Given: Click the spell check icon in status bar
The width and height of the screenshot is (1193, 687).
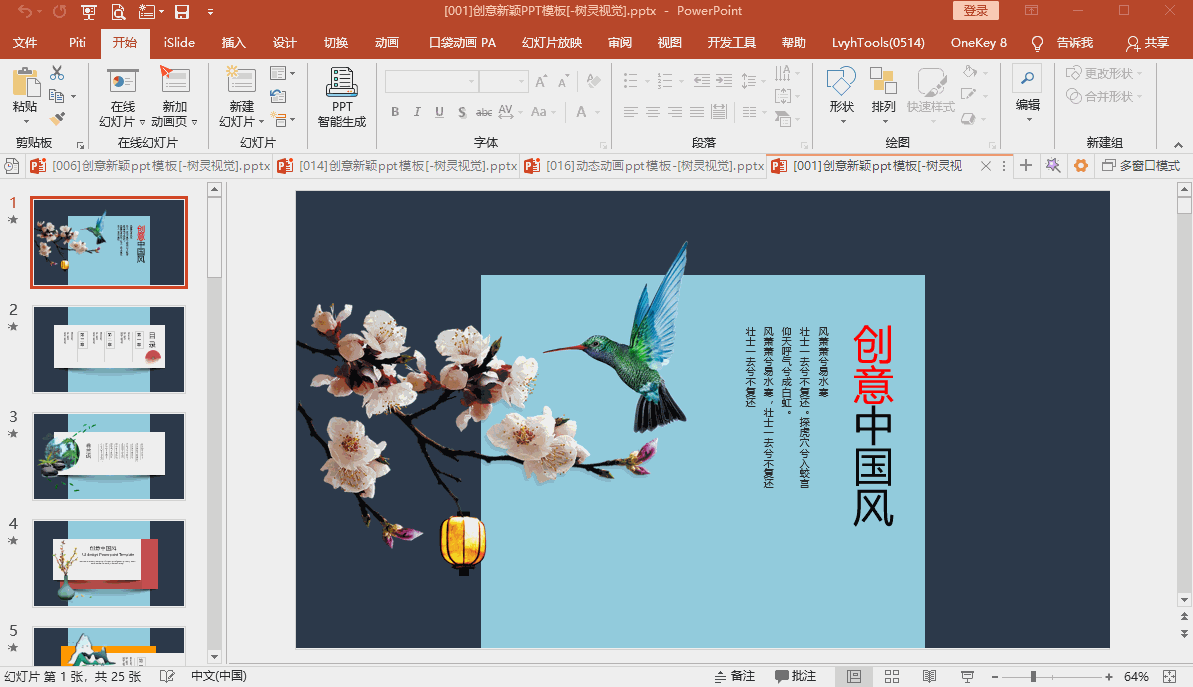Looking at the screenshot, I should point(167,676).
